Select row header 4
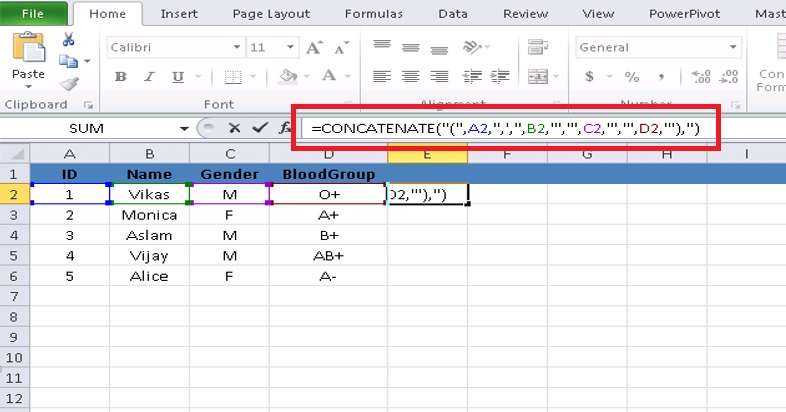The height and width of the screenshot is (412, 786). pyautogui.click(x=14, y=235)
